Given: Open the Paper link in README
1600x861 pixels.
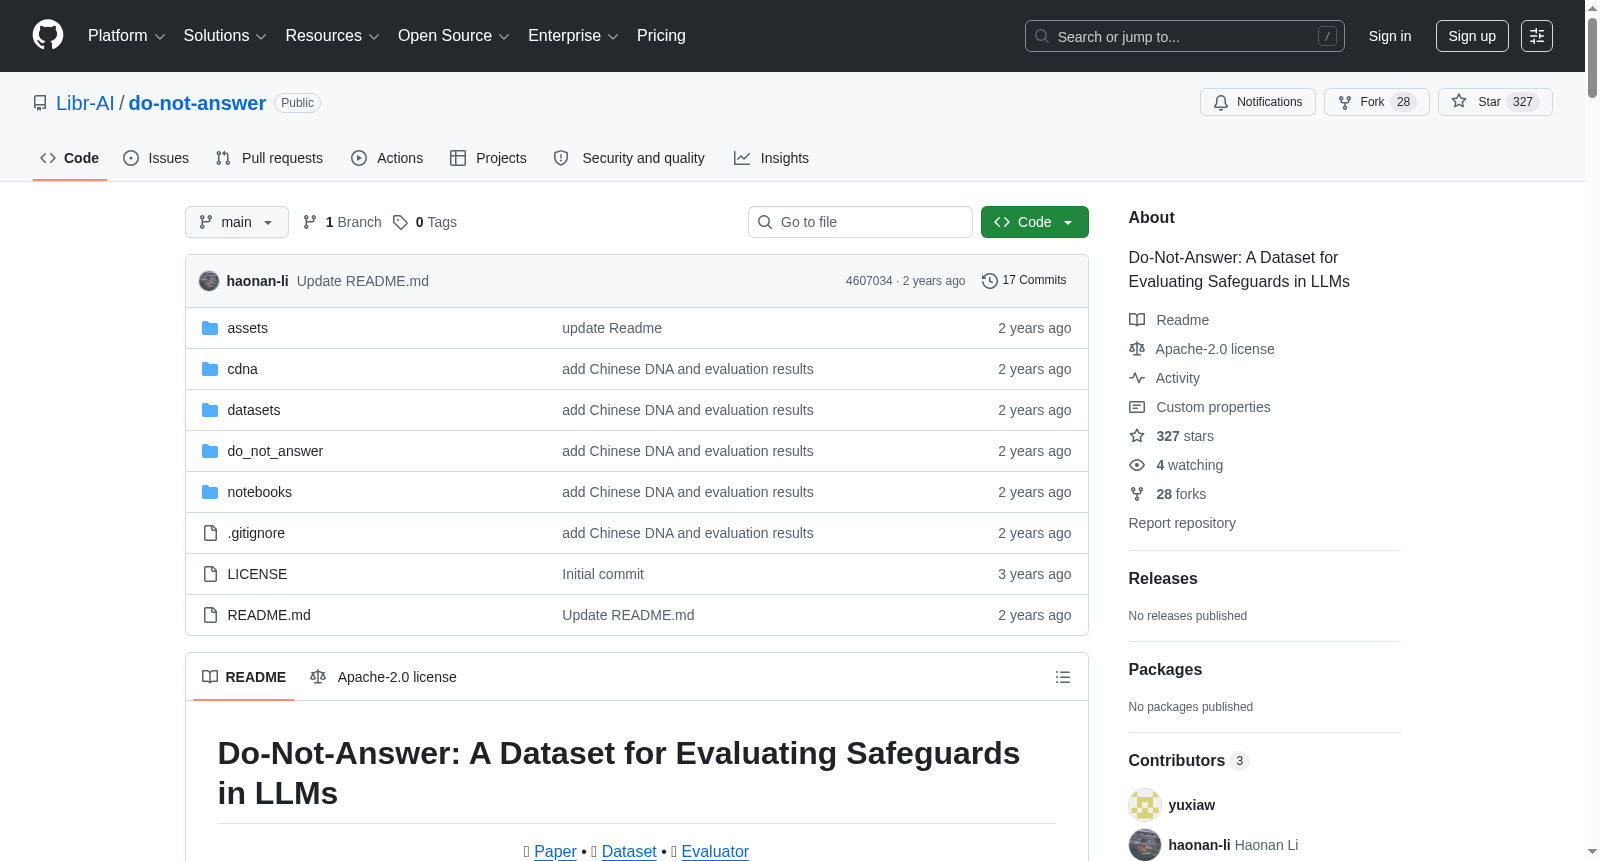Looking at the screenshot, I should (x=555, y=851).
